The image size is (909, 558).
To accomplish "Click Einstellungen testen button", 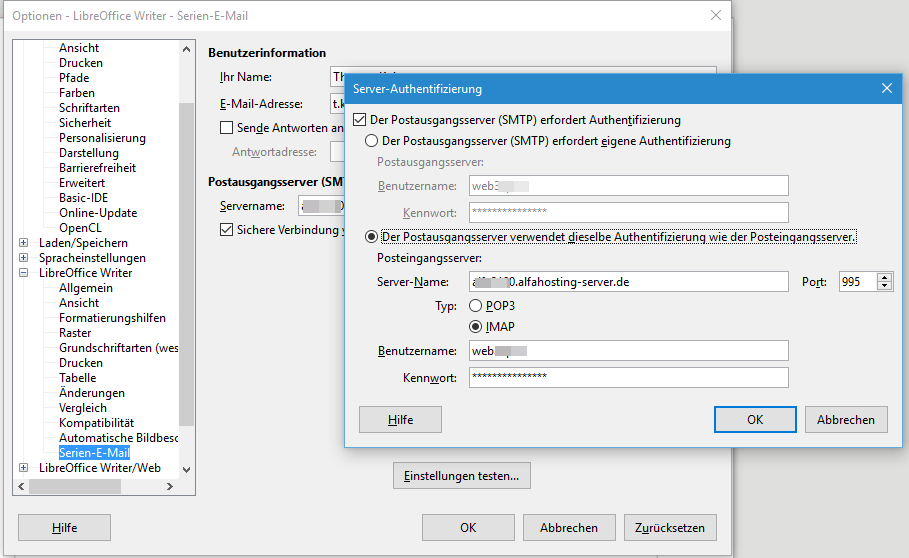I will point(461,476).
